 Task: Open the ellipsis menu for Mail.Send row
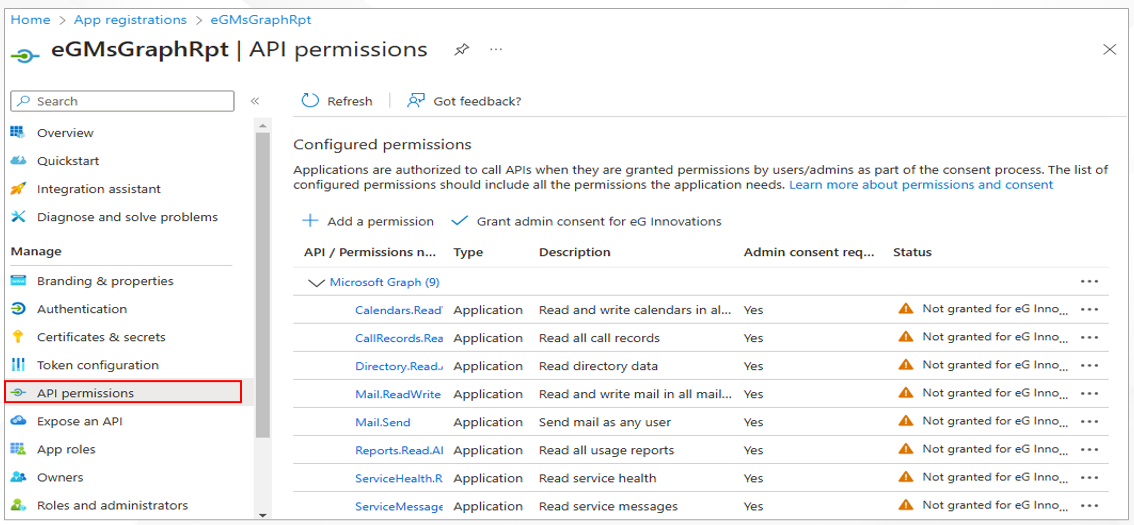click(1089, 422)
